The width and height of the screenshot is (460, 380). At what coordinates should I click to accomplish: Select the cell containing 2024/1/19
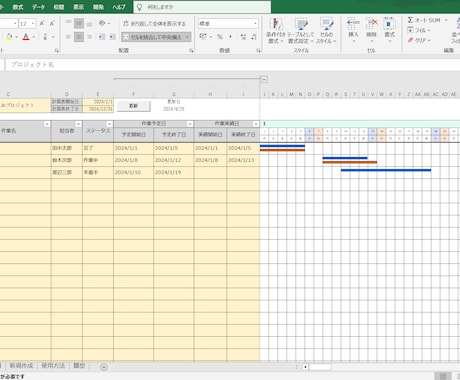pyautogui.click(x=173, y=172)
